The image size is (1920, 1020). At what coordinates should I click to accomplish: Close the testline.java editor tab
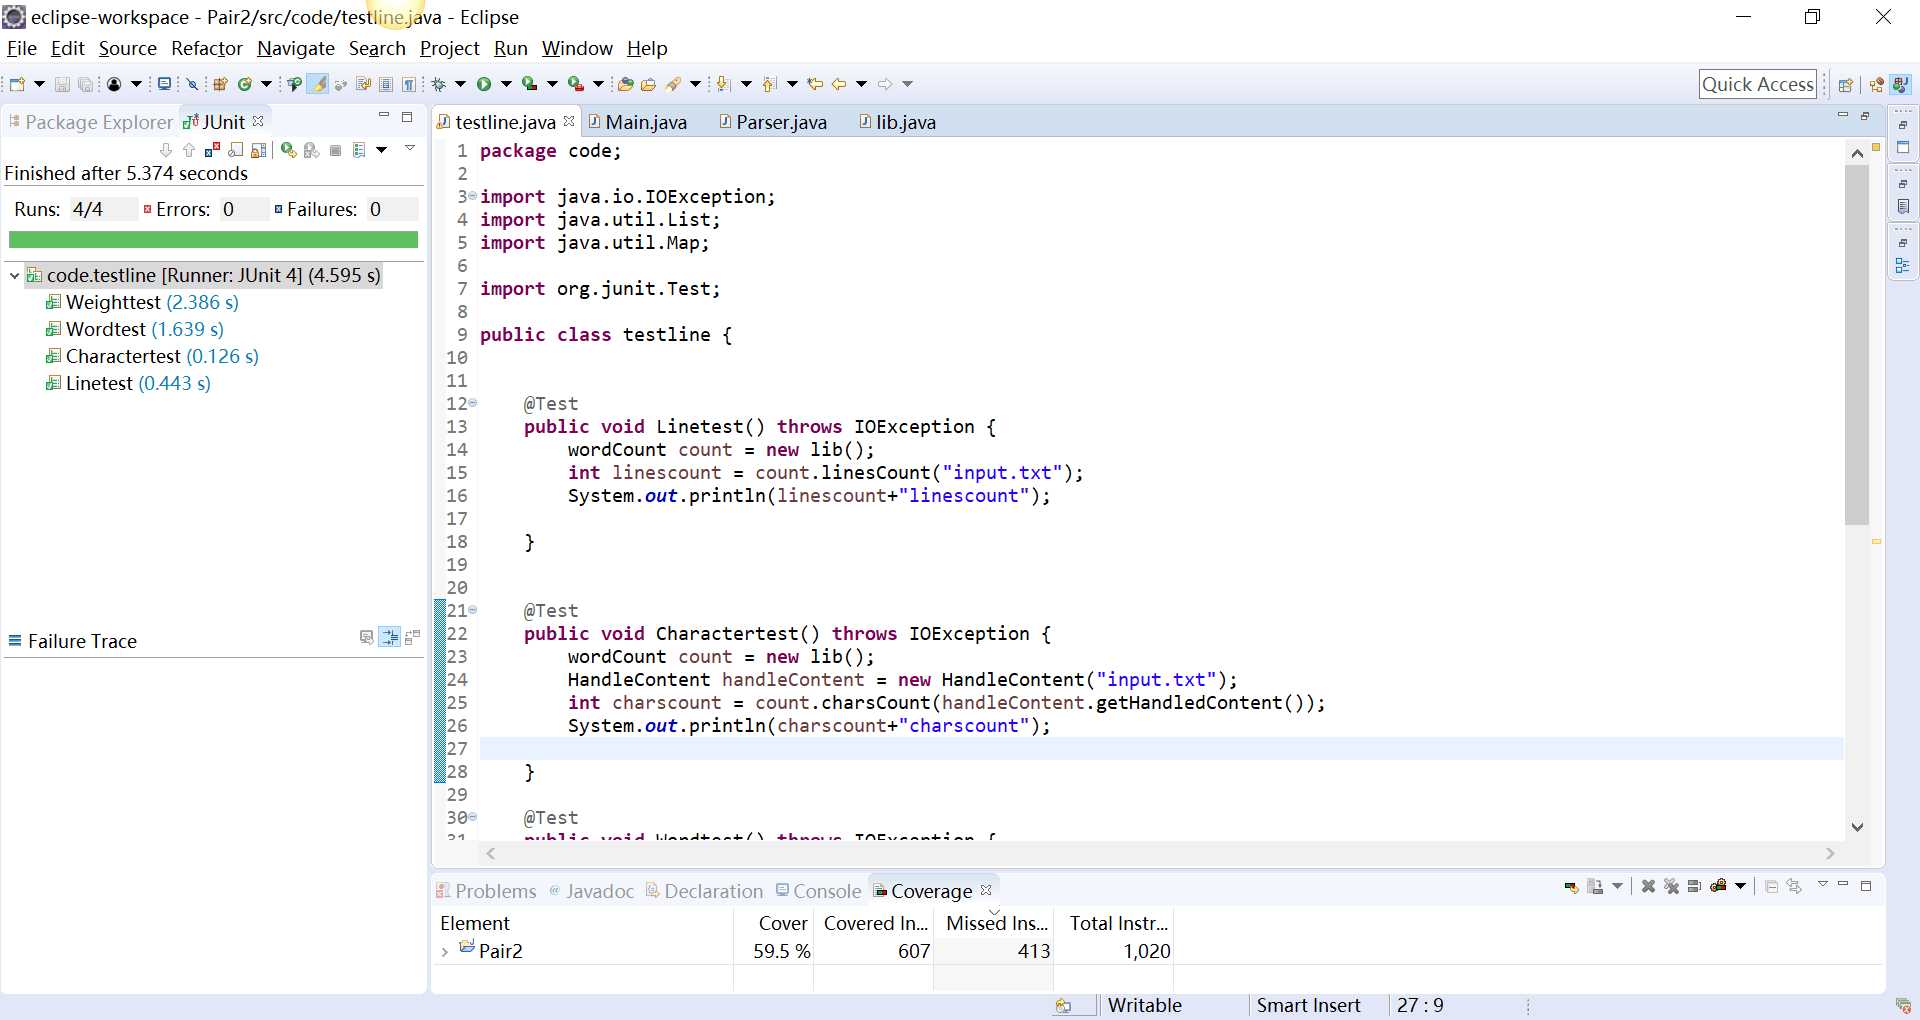pos(569,121)
